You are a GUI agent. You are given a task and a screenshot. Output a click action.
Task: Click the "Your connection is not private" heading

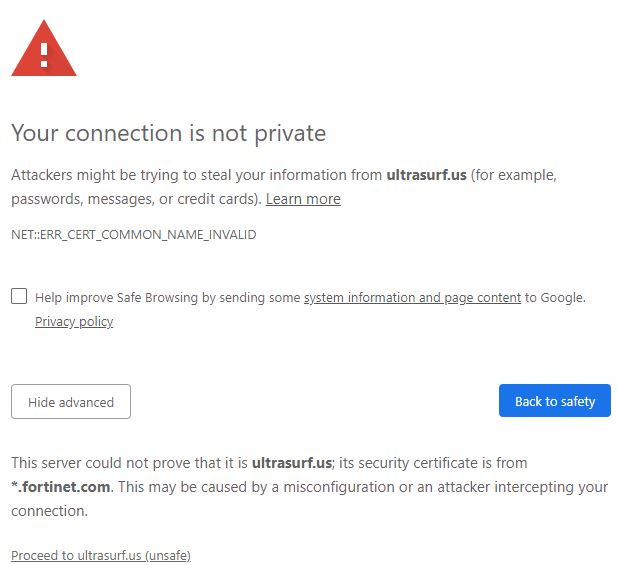pyautogui.click(x=168, y=133)
